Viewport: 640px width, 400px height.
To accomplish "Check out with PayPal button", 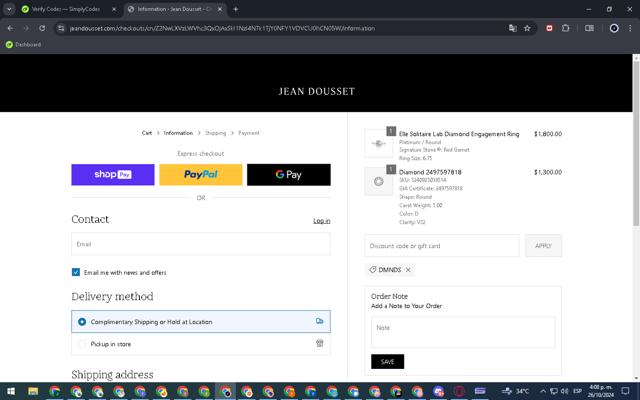I will click(x=201, y=175).
